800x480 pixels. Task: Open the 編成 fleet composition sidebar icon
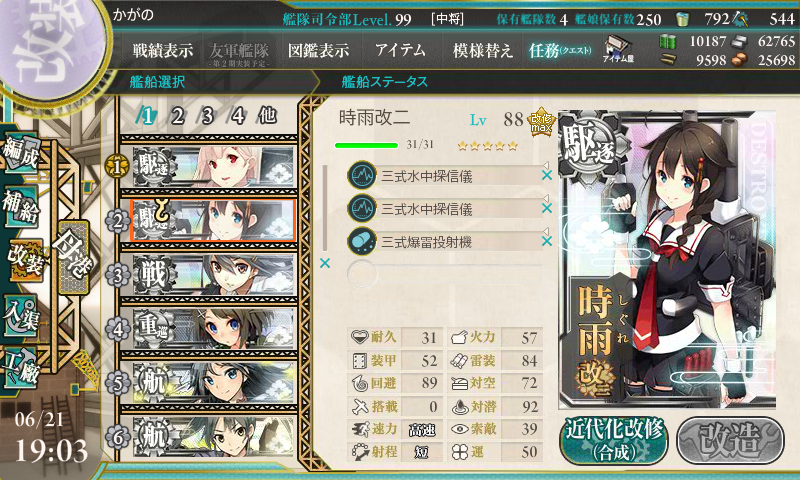pos(21,153)
